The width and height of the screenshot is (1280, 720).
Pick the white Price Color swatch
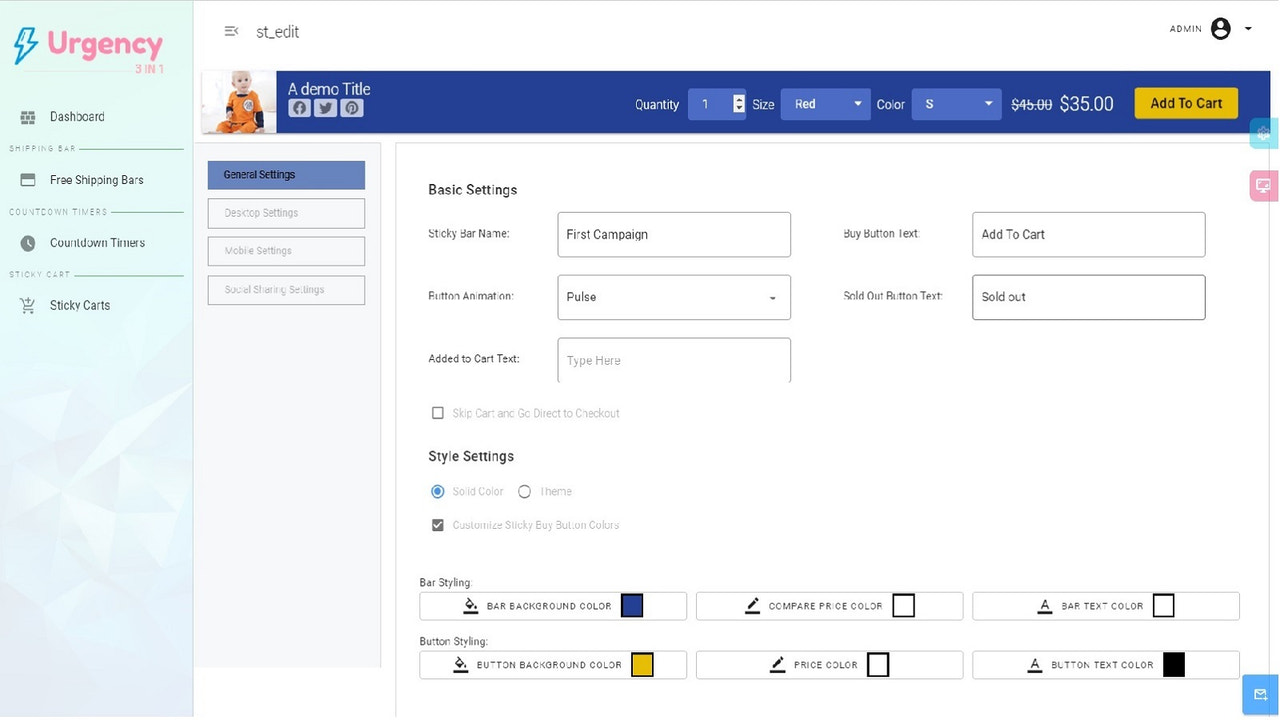pyautogui.click(x=878, y=665)
